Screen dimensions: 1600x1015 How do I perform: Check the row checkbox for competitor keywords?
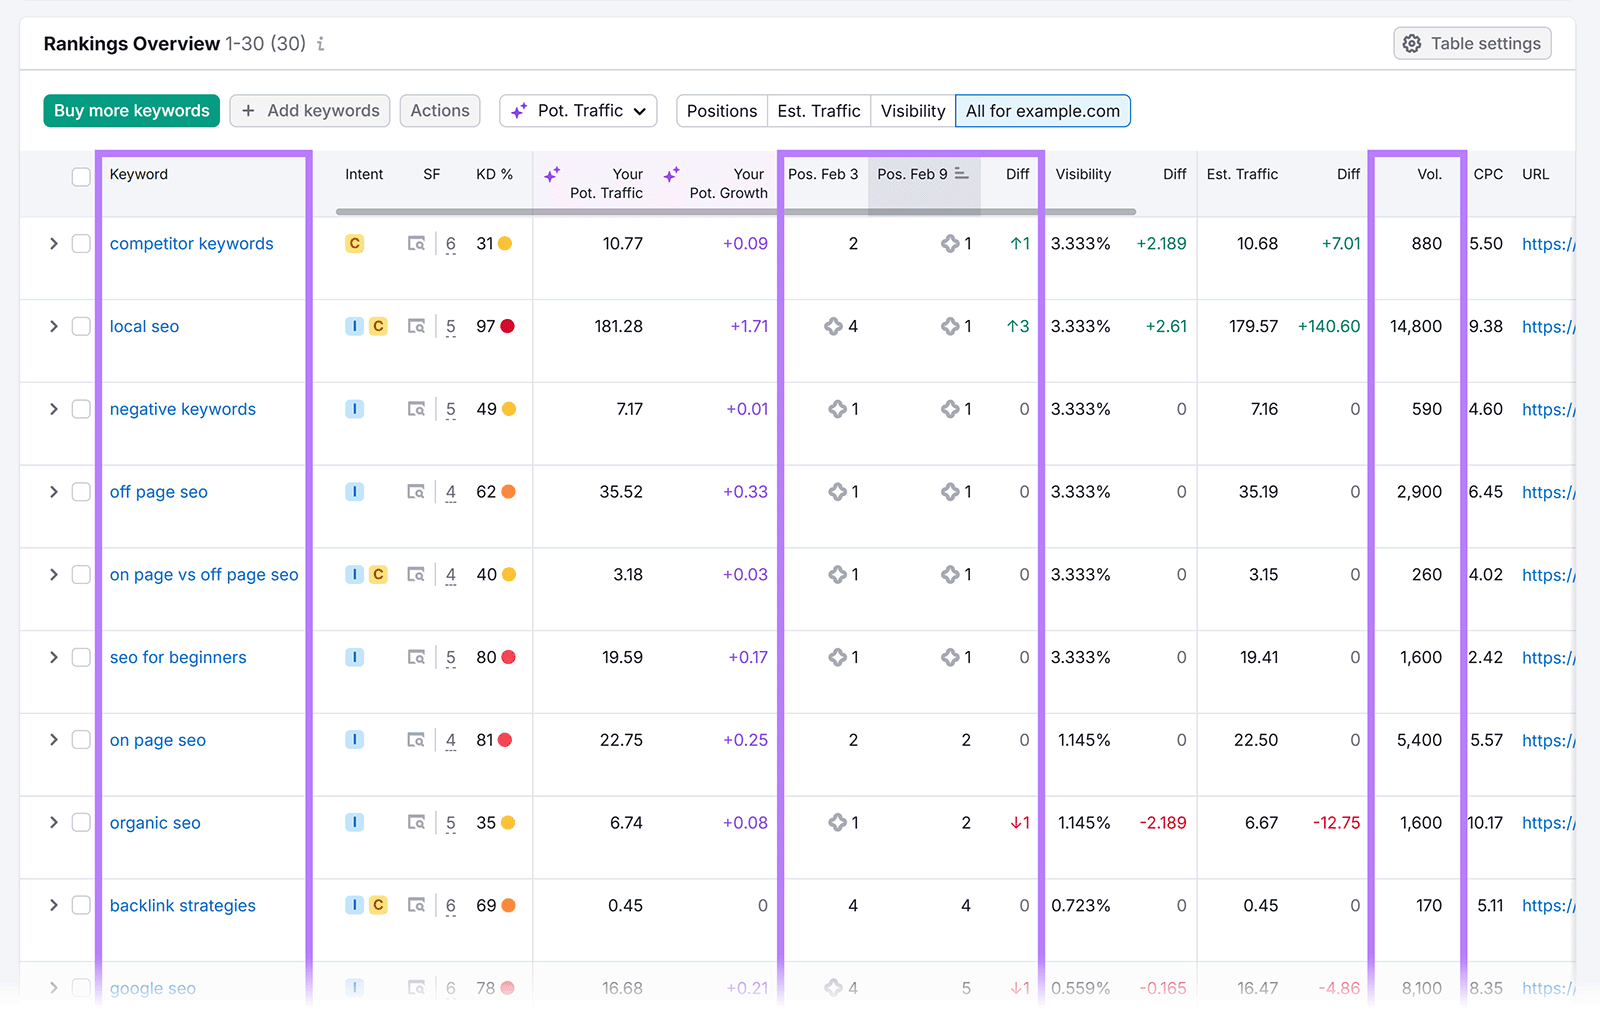81,243
